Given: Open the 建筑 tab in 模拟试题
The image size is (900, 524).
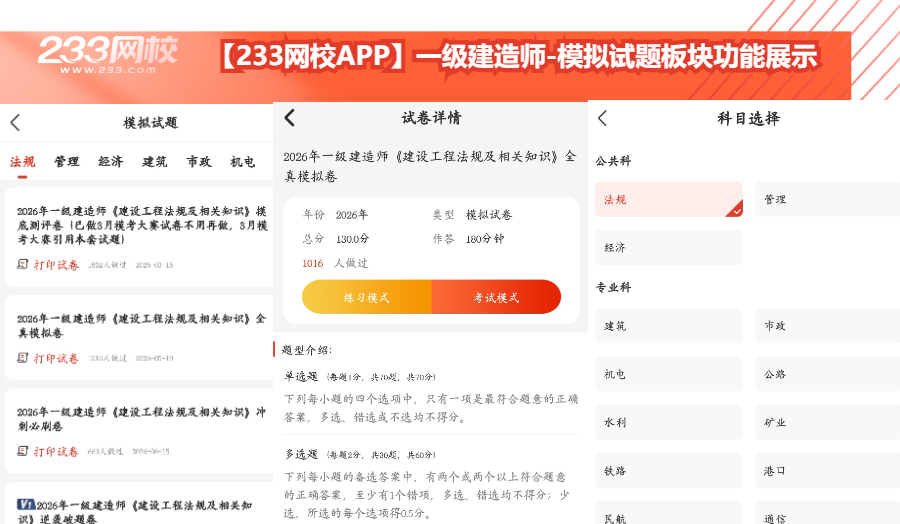Looking at the screenshot, I should pos(155,162).
